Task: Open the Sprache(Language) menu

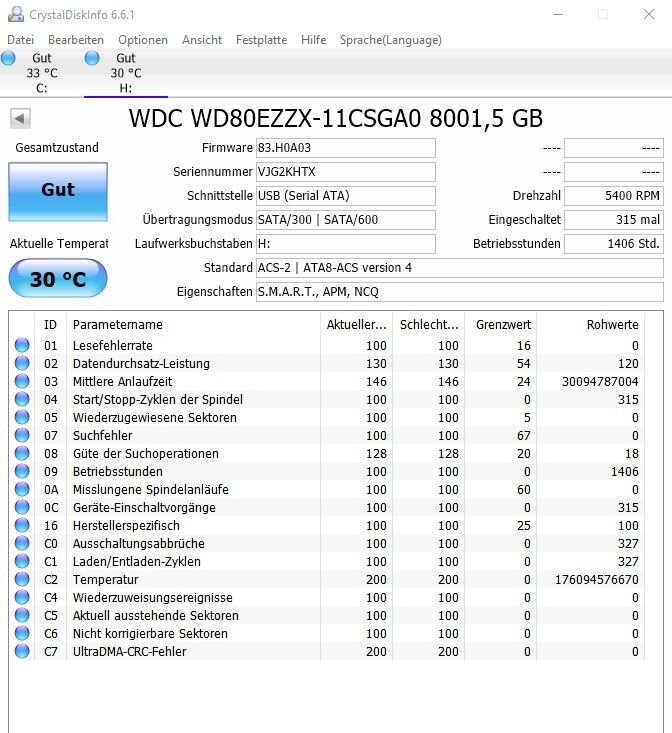Action: (x=391, y=40)
